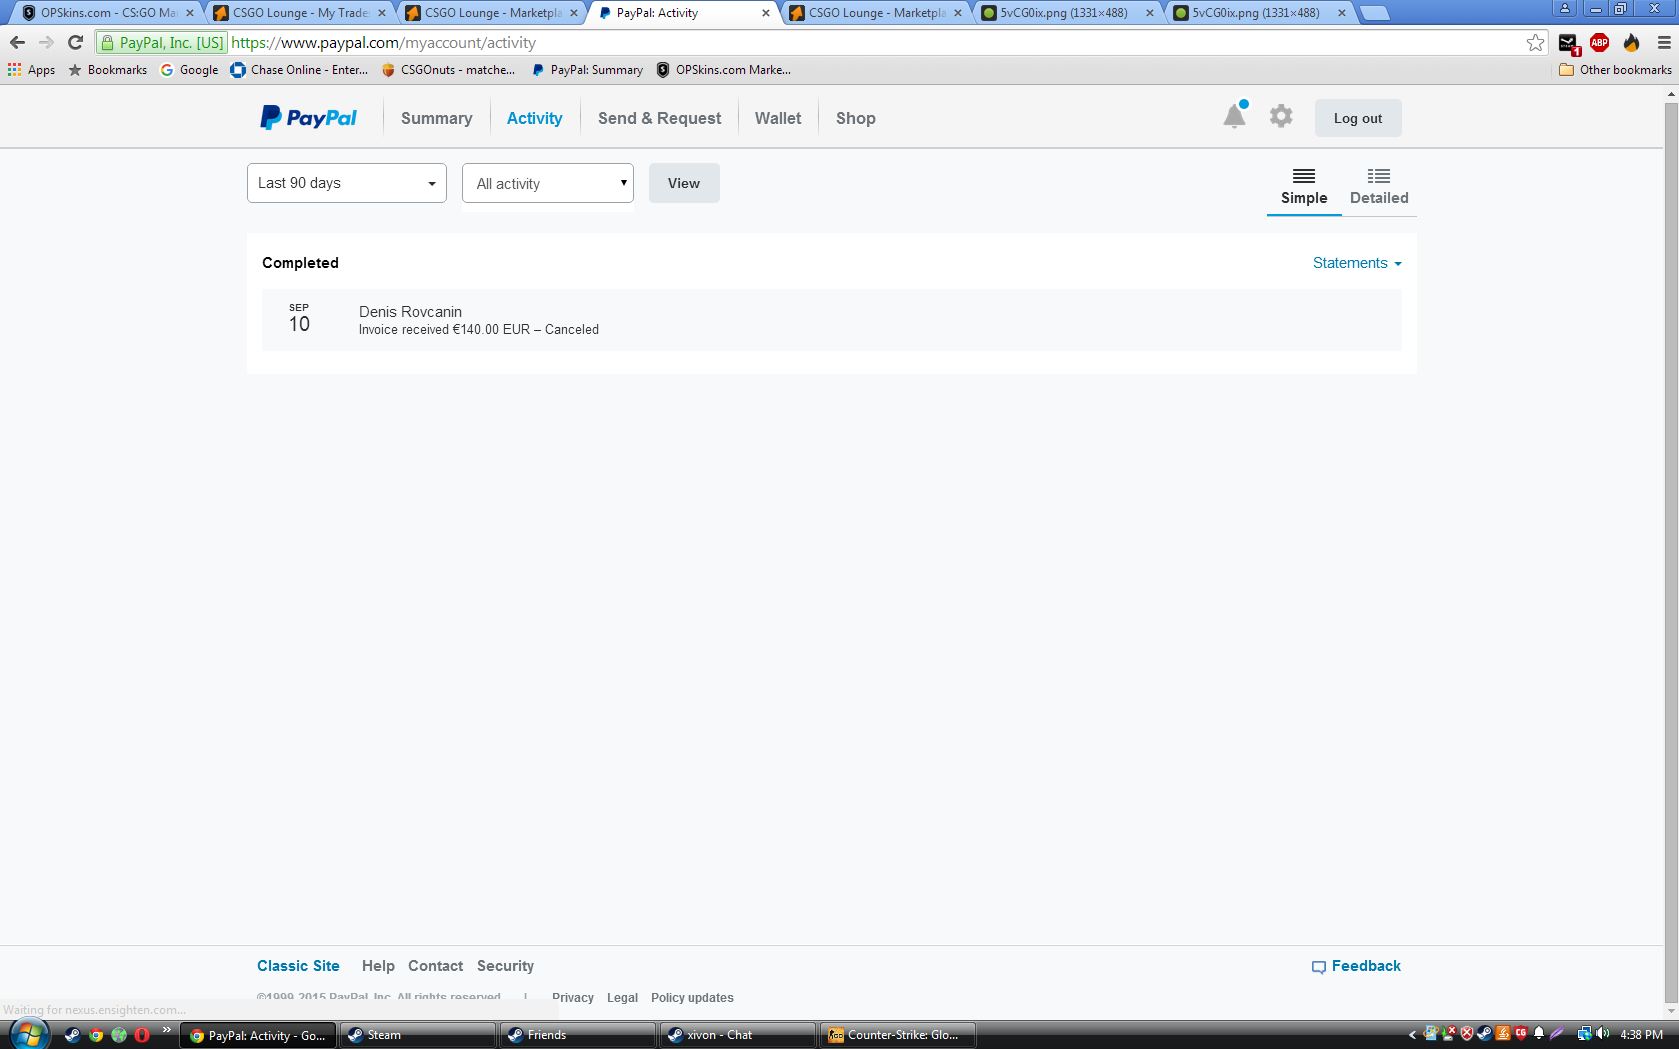This screenshot has width=1679, height=1049.
Task: Open the Send & Request tab
Action: (x=659, y=118)
